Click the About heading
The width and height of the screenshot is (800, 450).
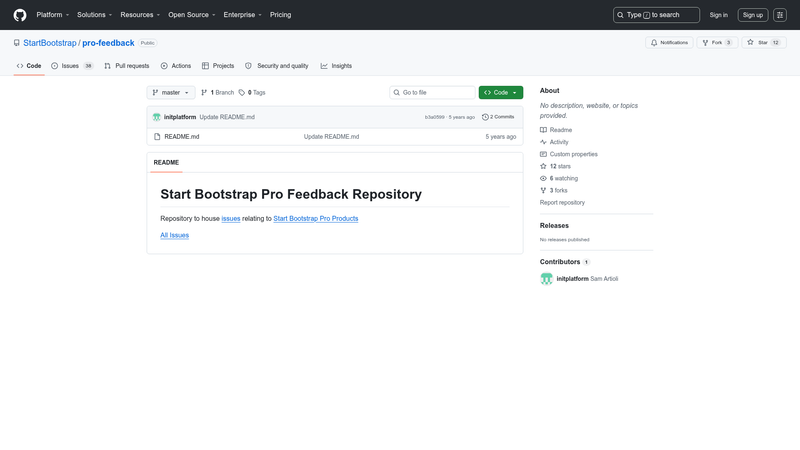coord(549,90)
